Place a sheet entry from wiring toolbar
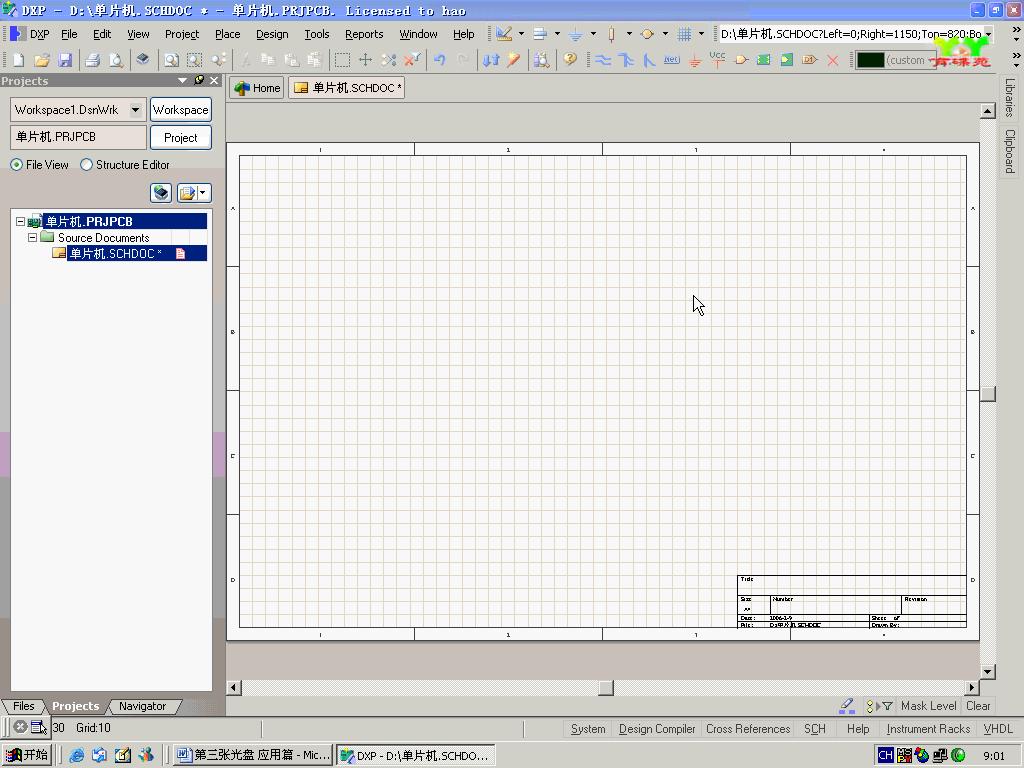 tap(787, 60)
